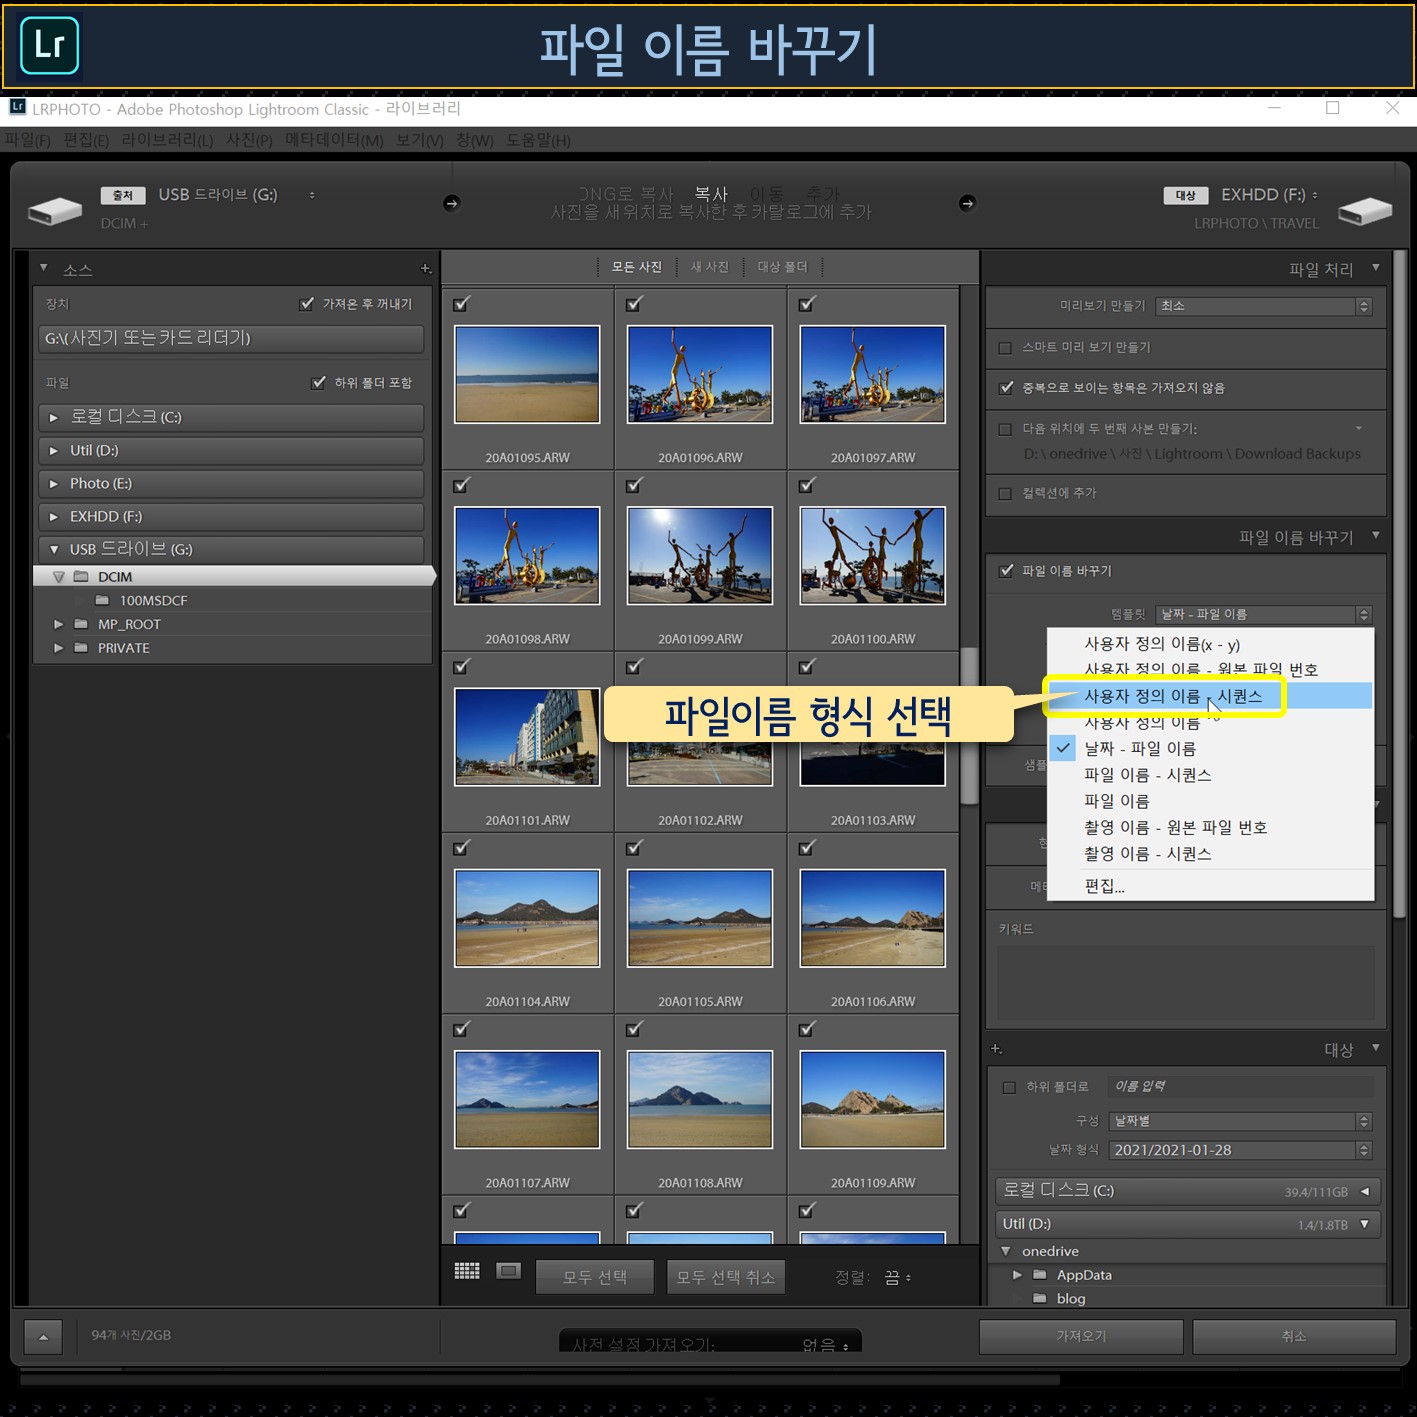The width and height of the screenshot is (1417, 1417).
Task: Open 구성 dropdown 날짜별
Action: tap(1241, 1121)
